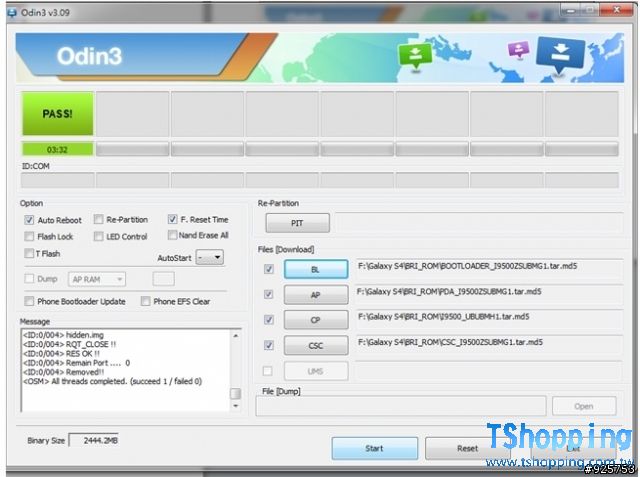Image resolution: width=640 pixels, height=477 pixels.
Task: Click the CP file button
Action: tap(316, 320)
